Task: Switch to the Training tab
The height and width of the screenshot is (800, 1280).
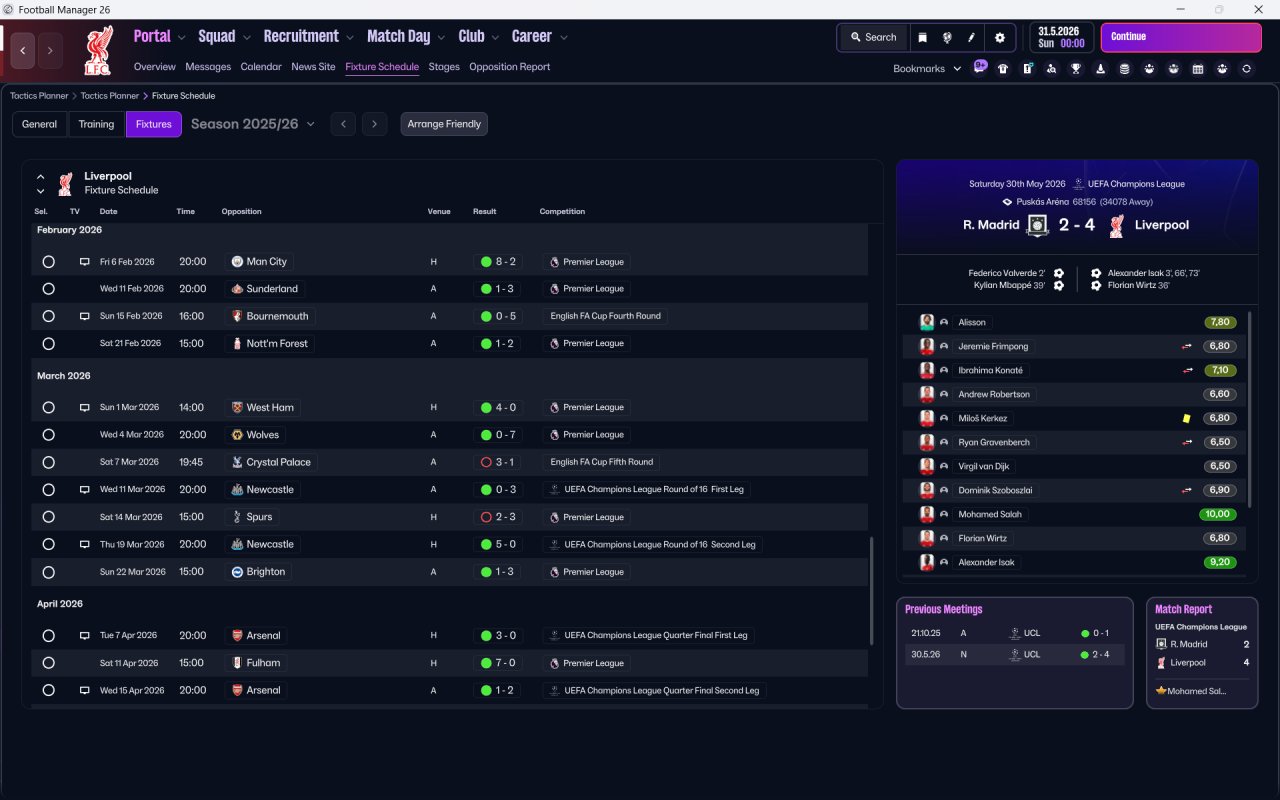Action: coord(96,124)
